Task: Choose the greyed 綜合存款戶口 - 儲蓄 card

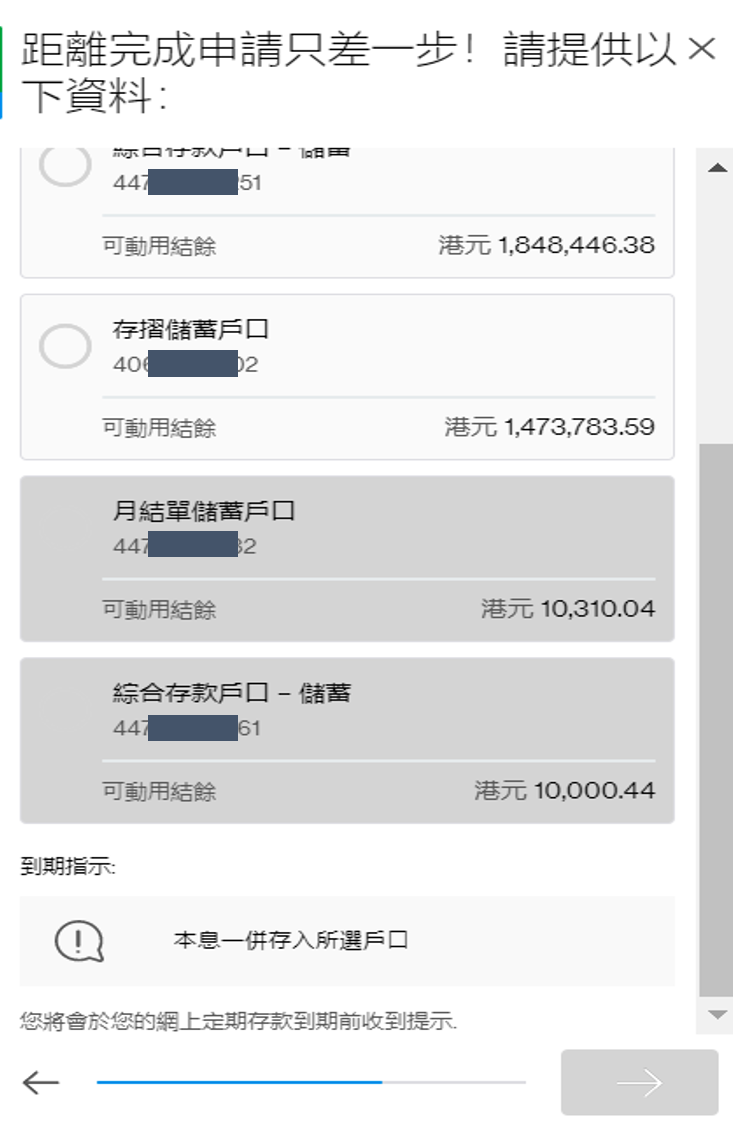Action: click(x=347, y=740)
